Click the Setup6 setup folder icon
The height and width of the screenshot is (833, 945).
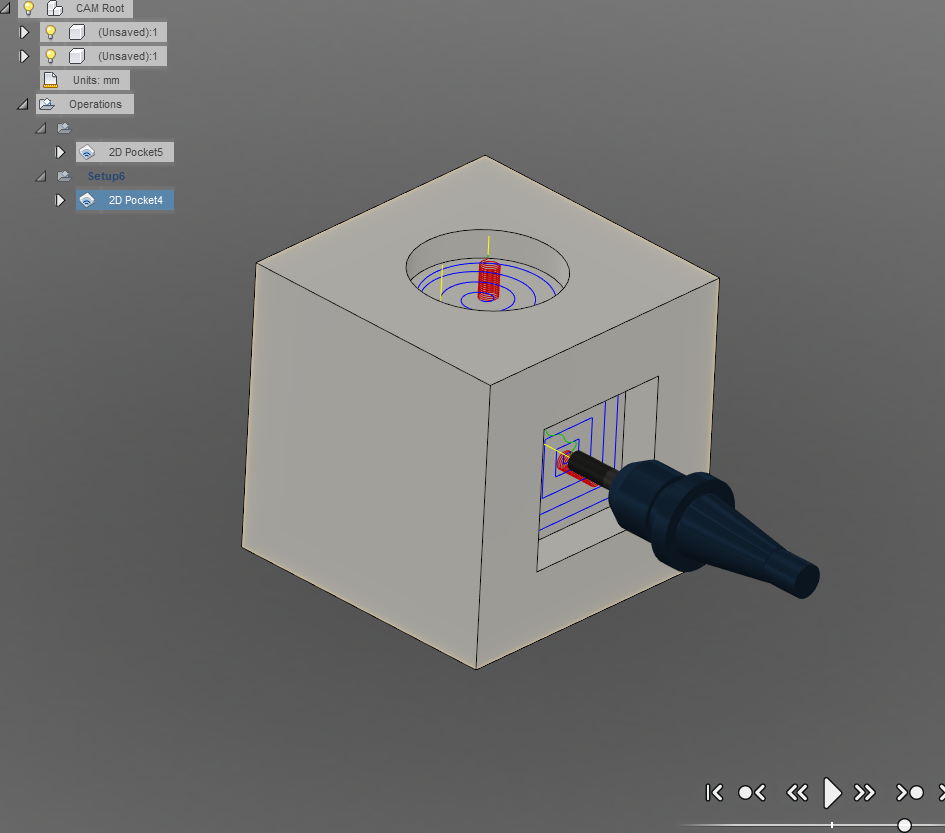tap(64, 175)
